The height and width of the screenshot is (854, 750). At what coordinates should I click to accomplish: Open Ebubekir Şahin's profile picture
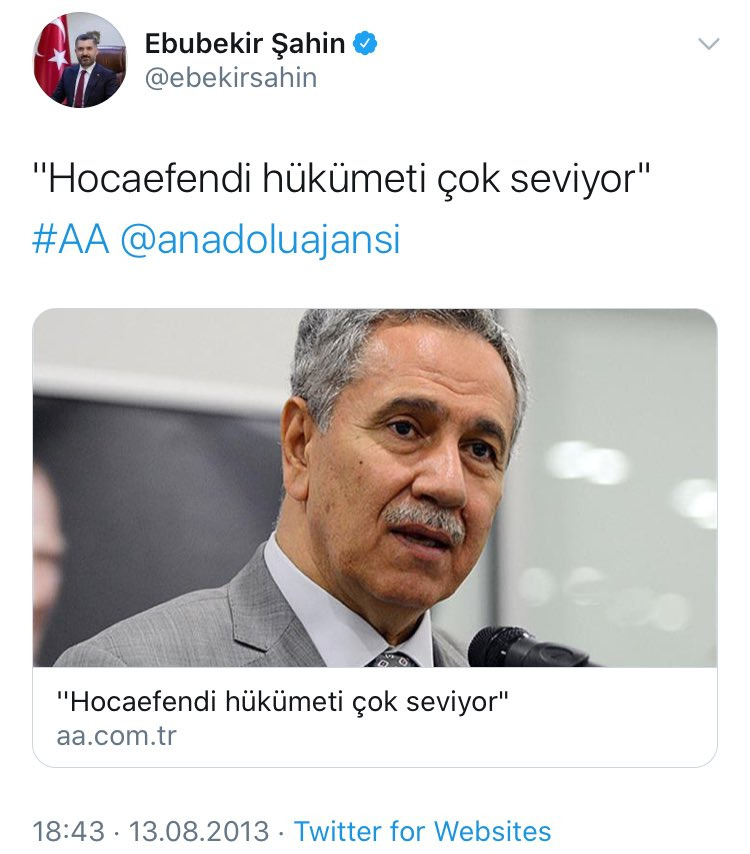80,60
